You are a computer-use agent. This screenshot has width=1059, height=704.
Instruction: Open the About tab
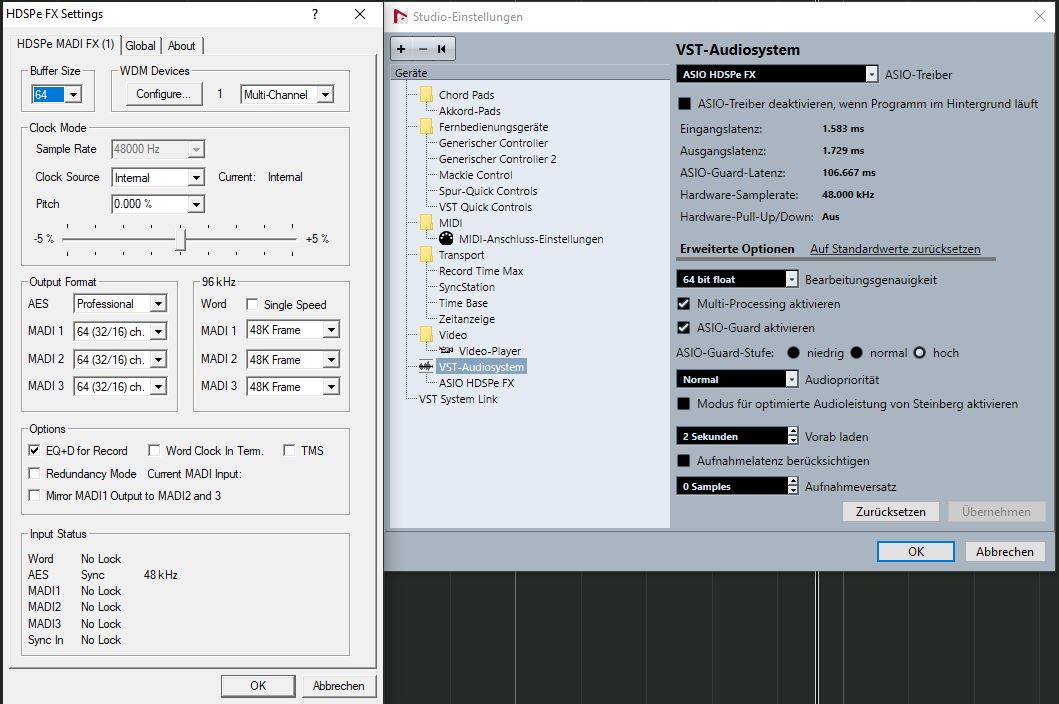(182, 46)
